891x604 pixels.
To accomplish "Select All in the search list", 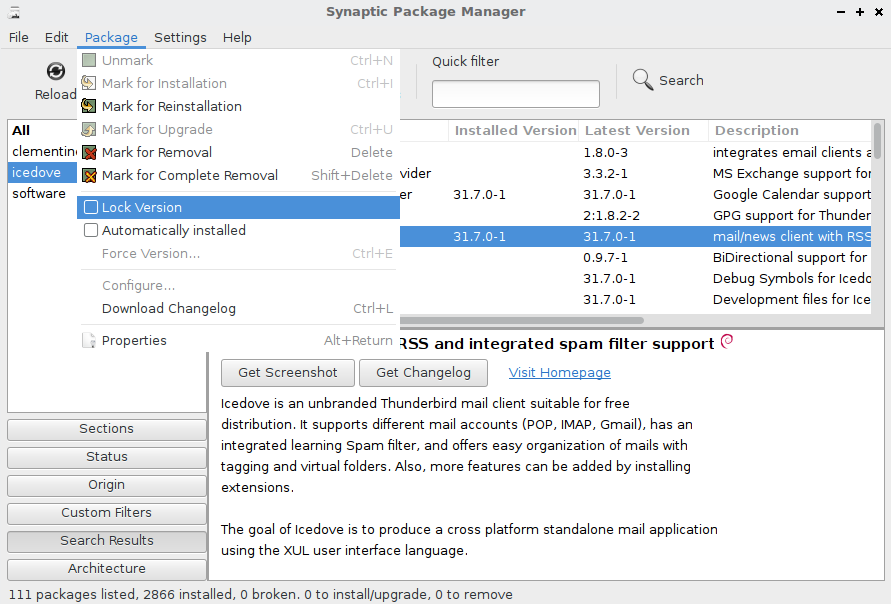I will (43, 131).
